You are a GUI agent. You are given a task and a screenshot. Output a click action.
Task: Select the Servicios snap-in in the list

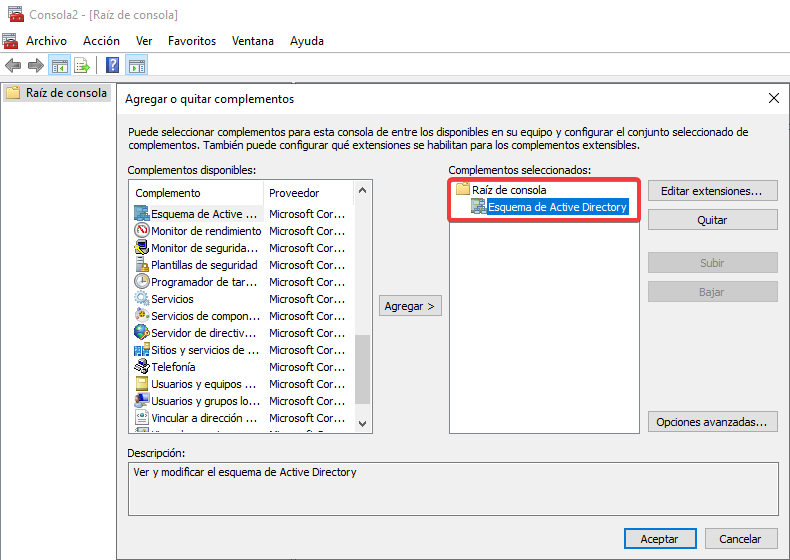point(172,299)
